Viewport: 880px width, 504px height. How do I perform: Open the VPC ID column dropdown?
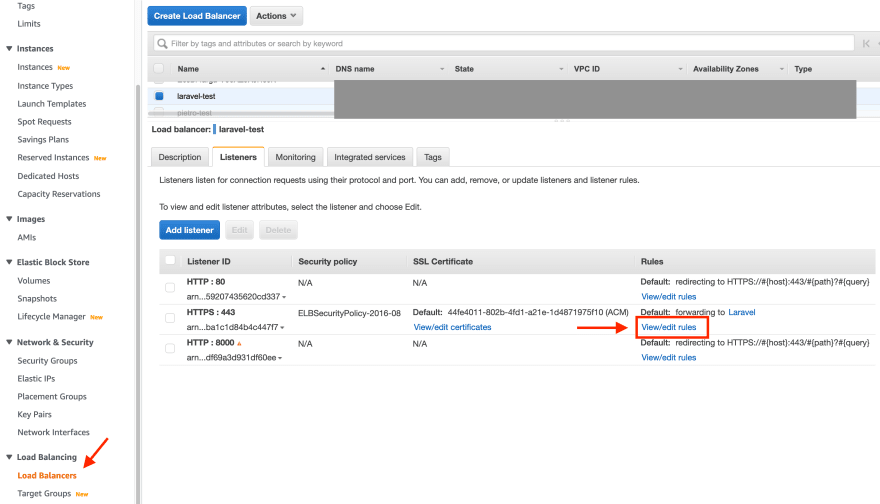pos(680,69)
